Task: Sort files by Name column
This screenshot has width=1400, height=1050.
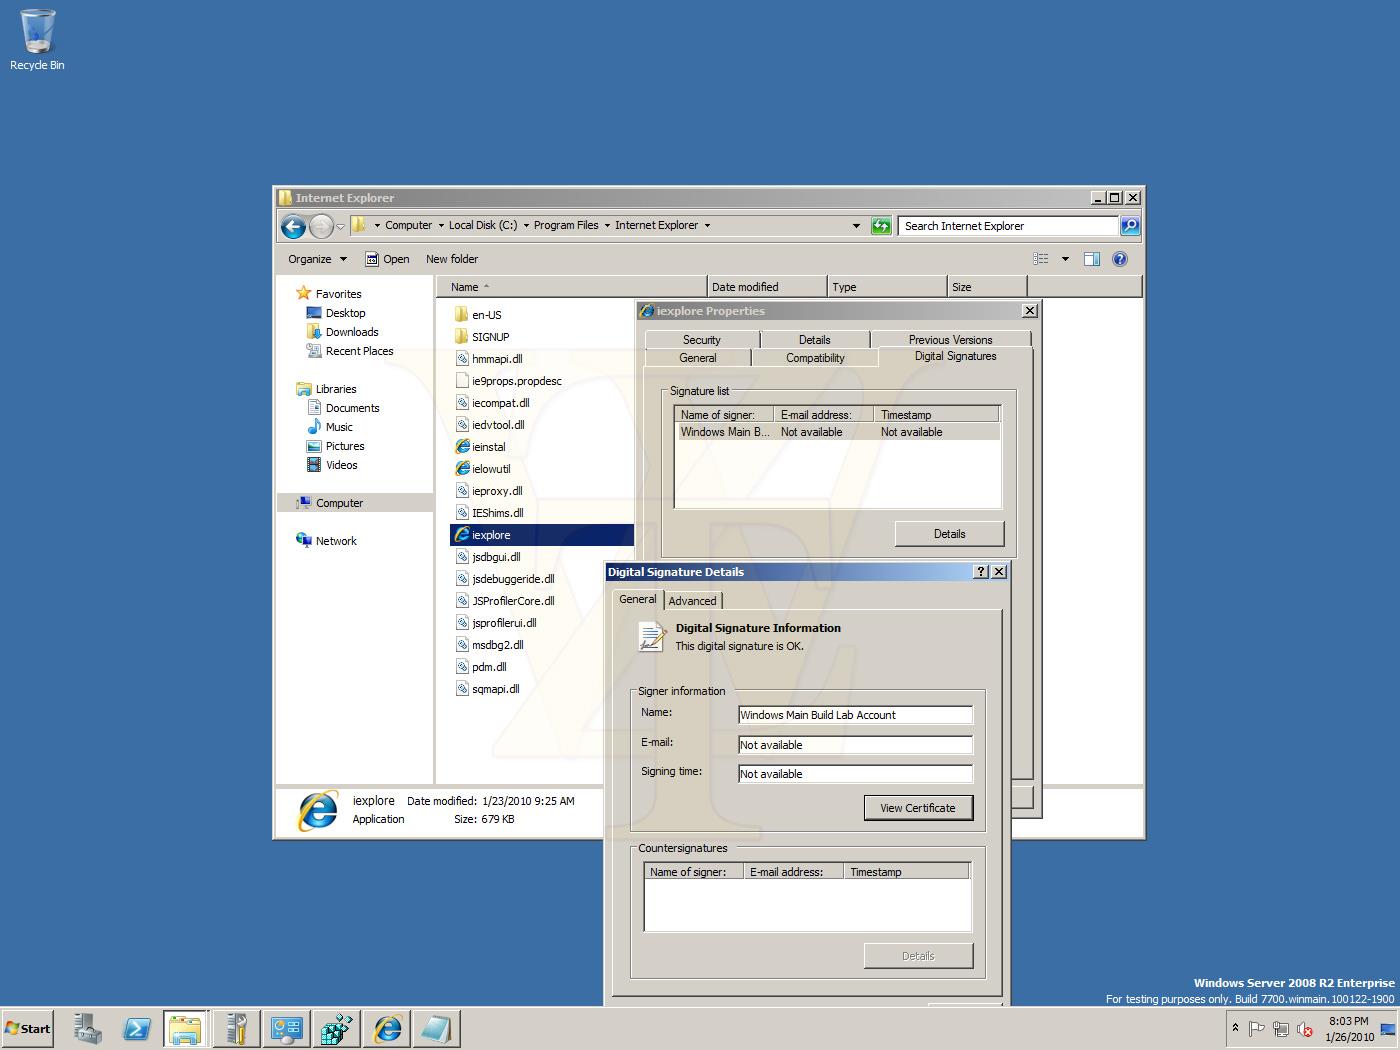Action: click(571, 287)
